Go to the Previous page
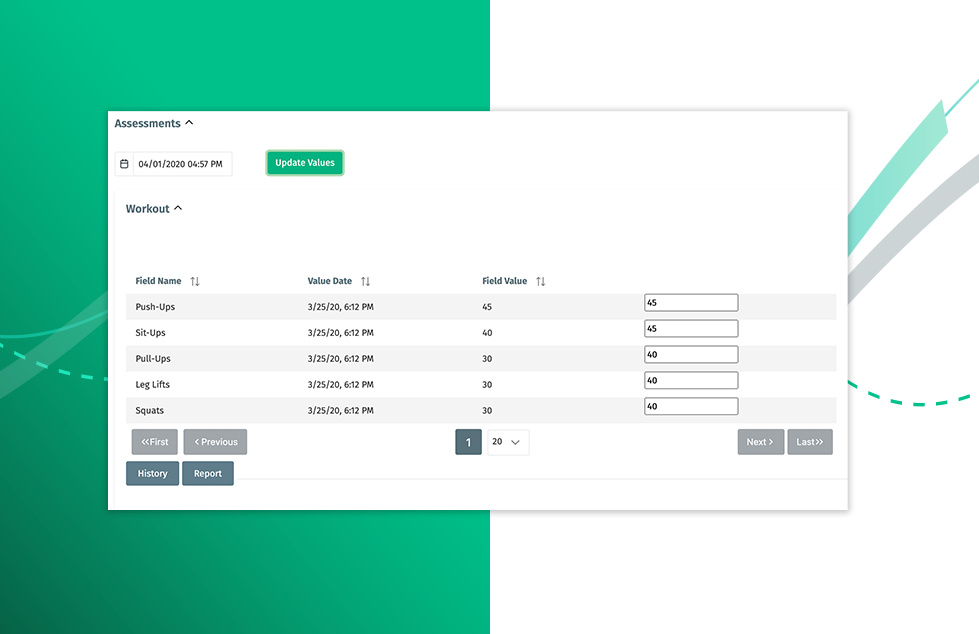This screenshot has height=634, width=979. (x=215, y=442)
